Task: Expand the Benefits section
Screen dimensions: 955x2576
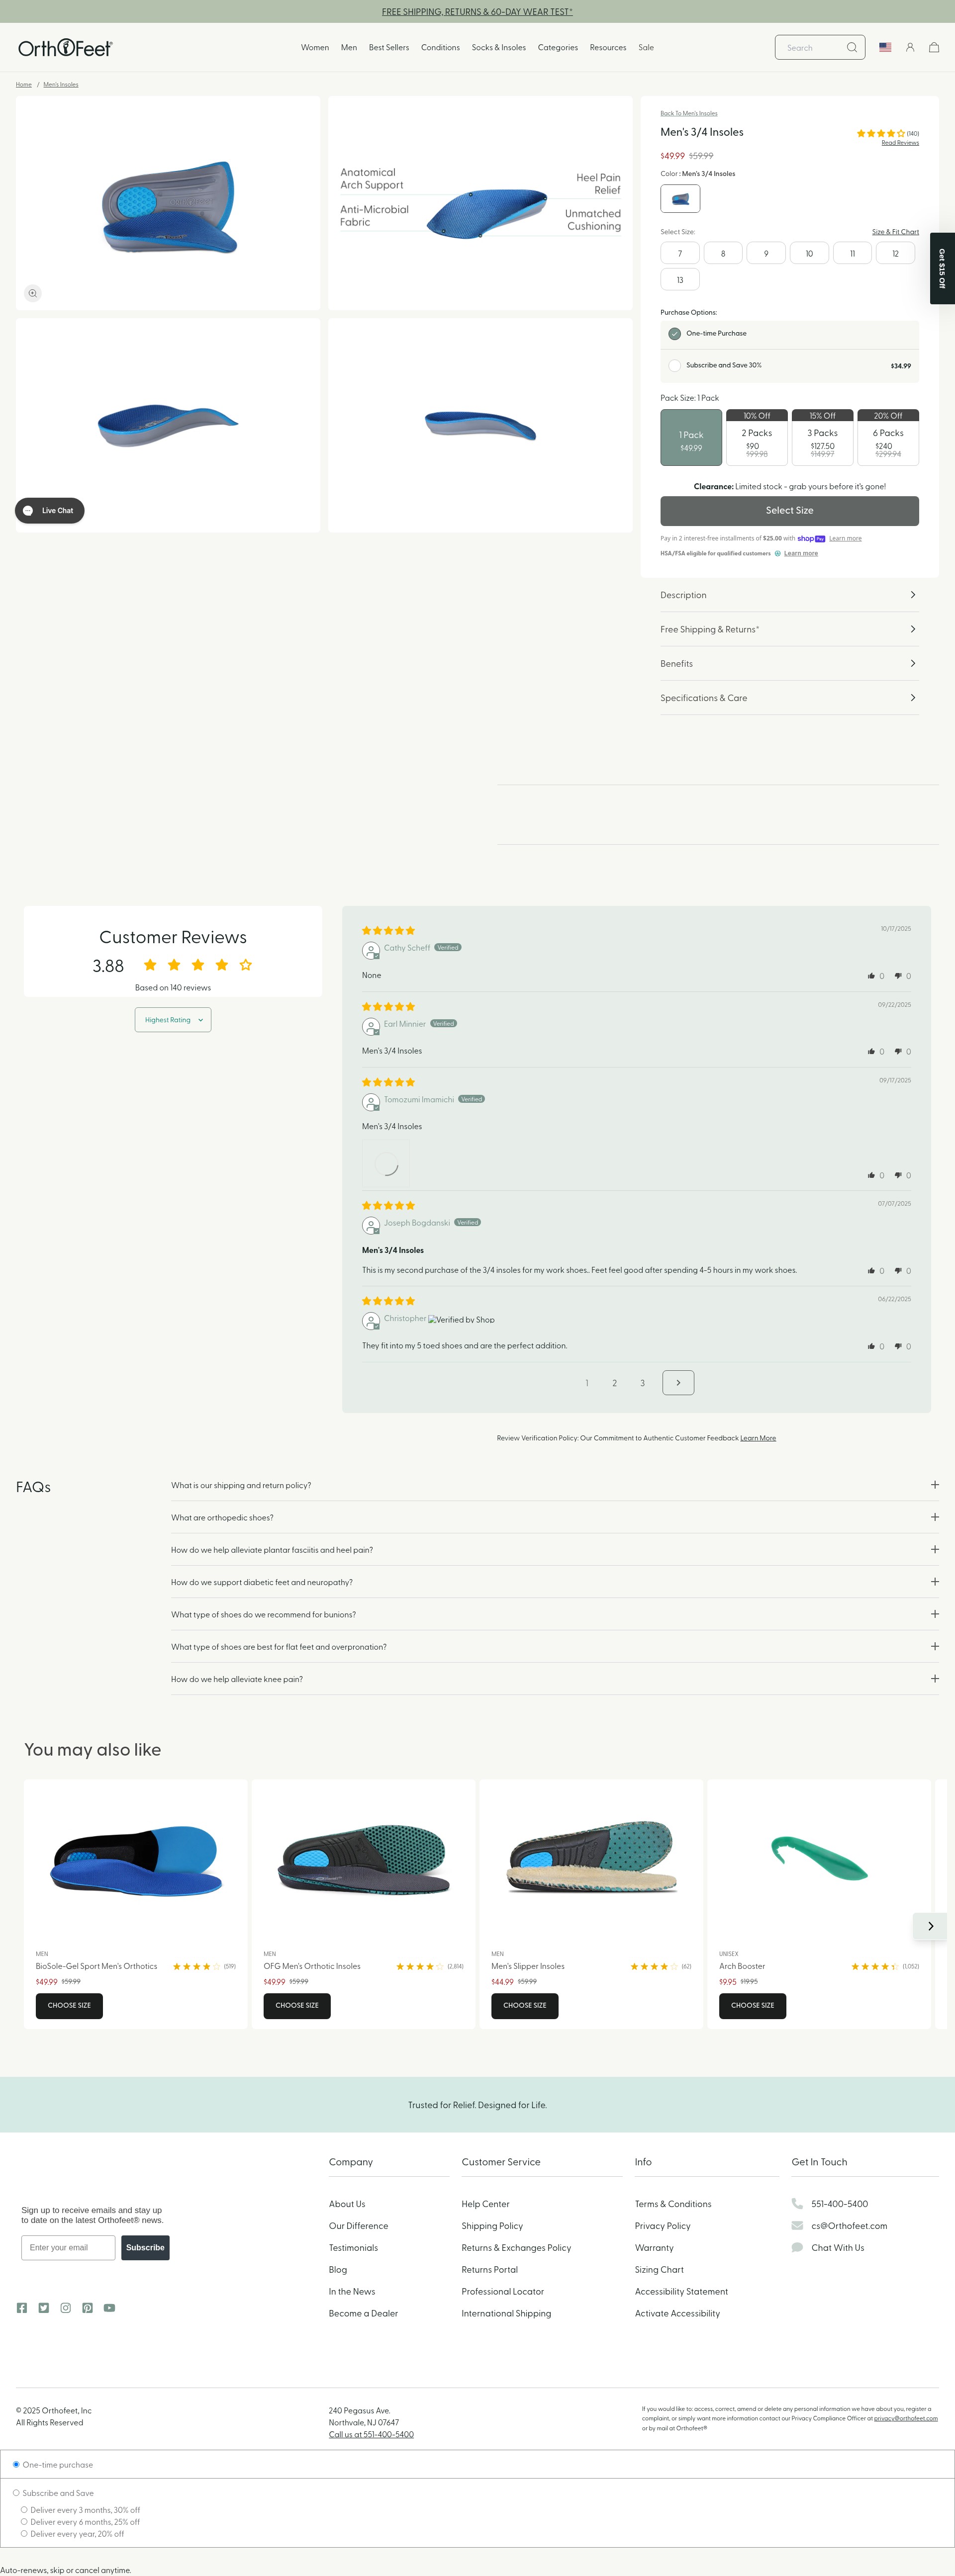Action: click(789, 663)
